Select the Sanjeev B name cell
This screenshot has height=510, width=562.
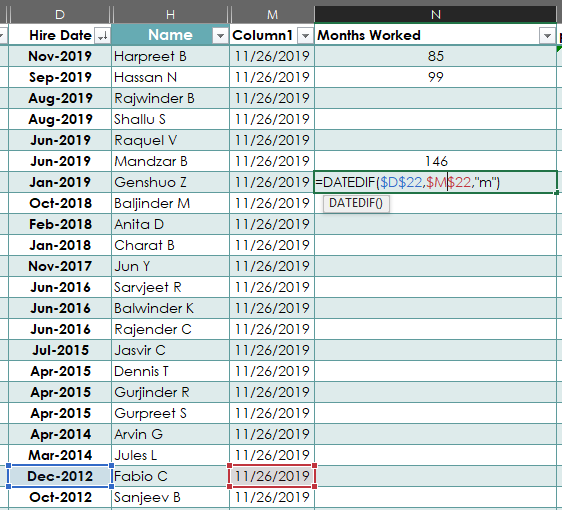(x=171, y=497)
